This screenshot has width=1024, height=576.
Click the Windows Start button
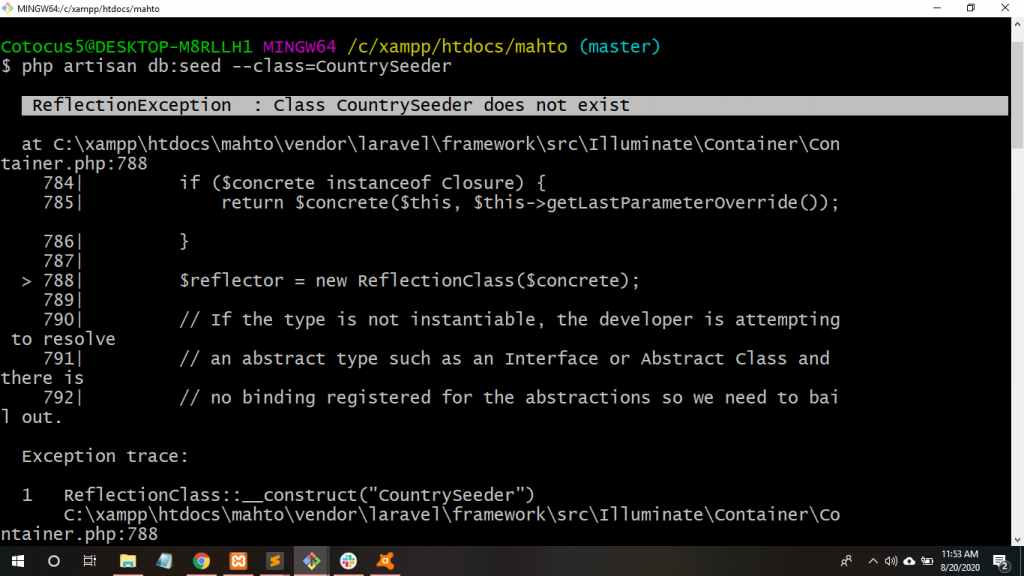point(18,561)
